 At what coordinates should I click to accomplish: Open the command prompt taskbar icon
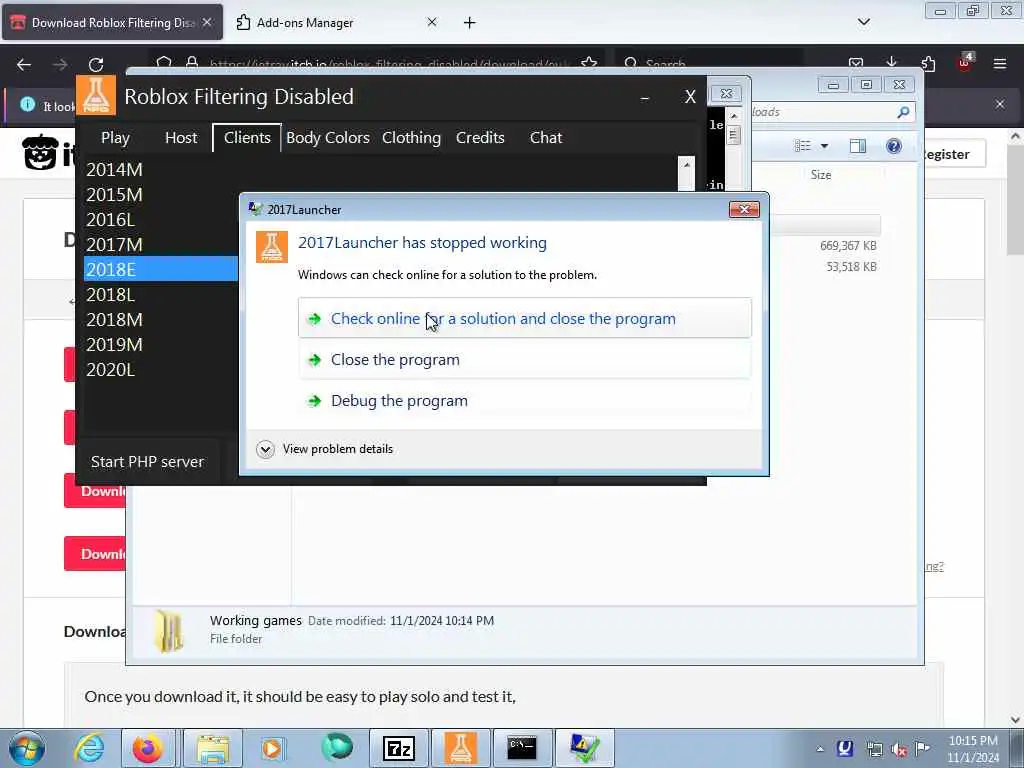tap(522, 748)
